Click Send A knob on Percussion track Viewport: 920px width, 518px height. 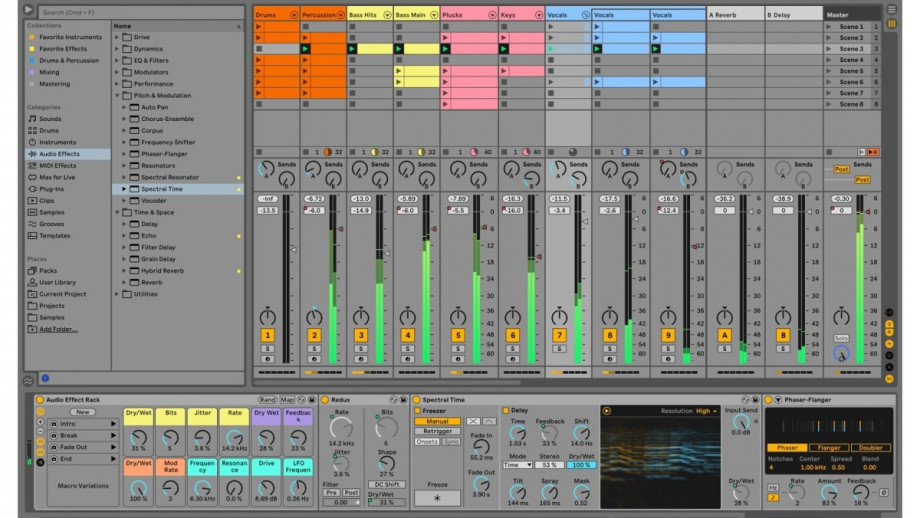tap(313, 170)
